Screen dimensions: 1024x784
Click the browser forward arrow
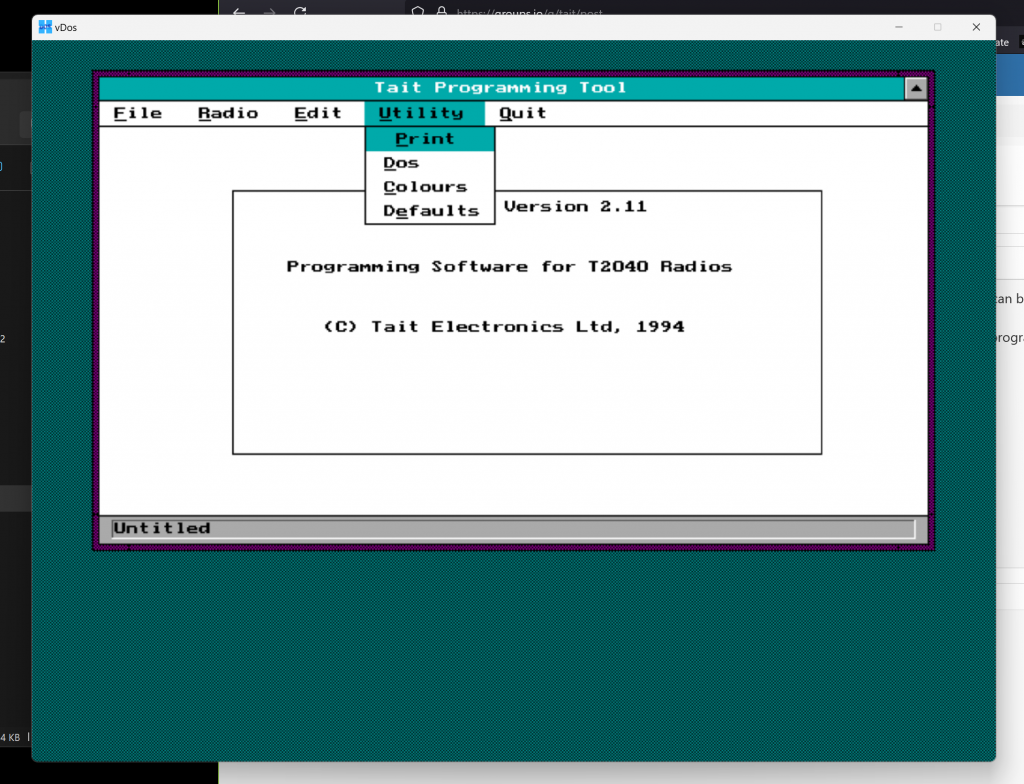tap(269, 13)
